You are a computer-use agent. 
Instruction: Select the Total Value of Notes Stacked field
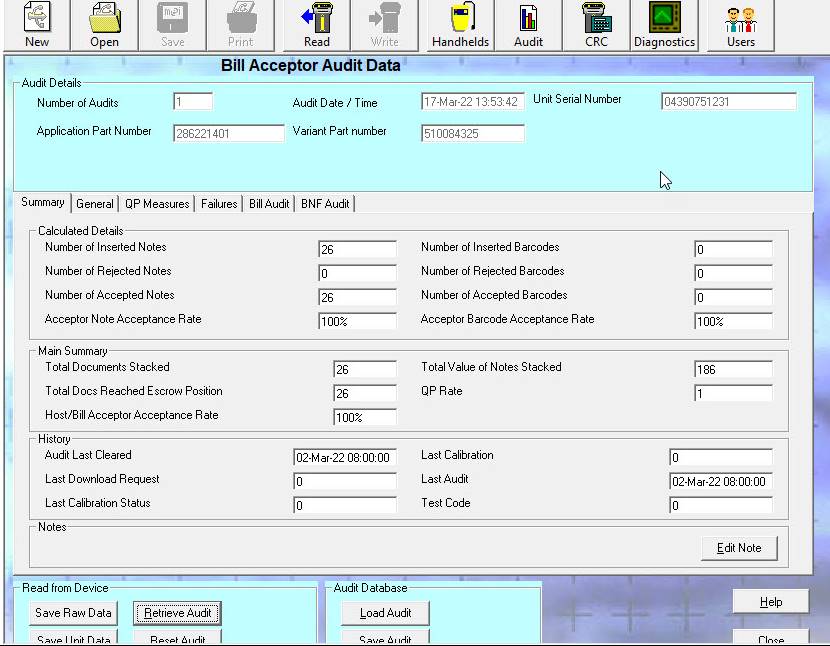point(733,369)
